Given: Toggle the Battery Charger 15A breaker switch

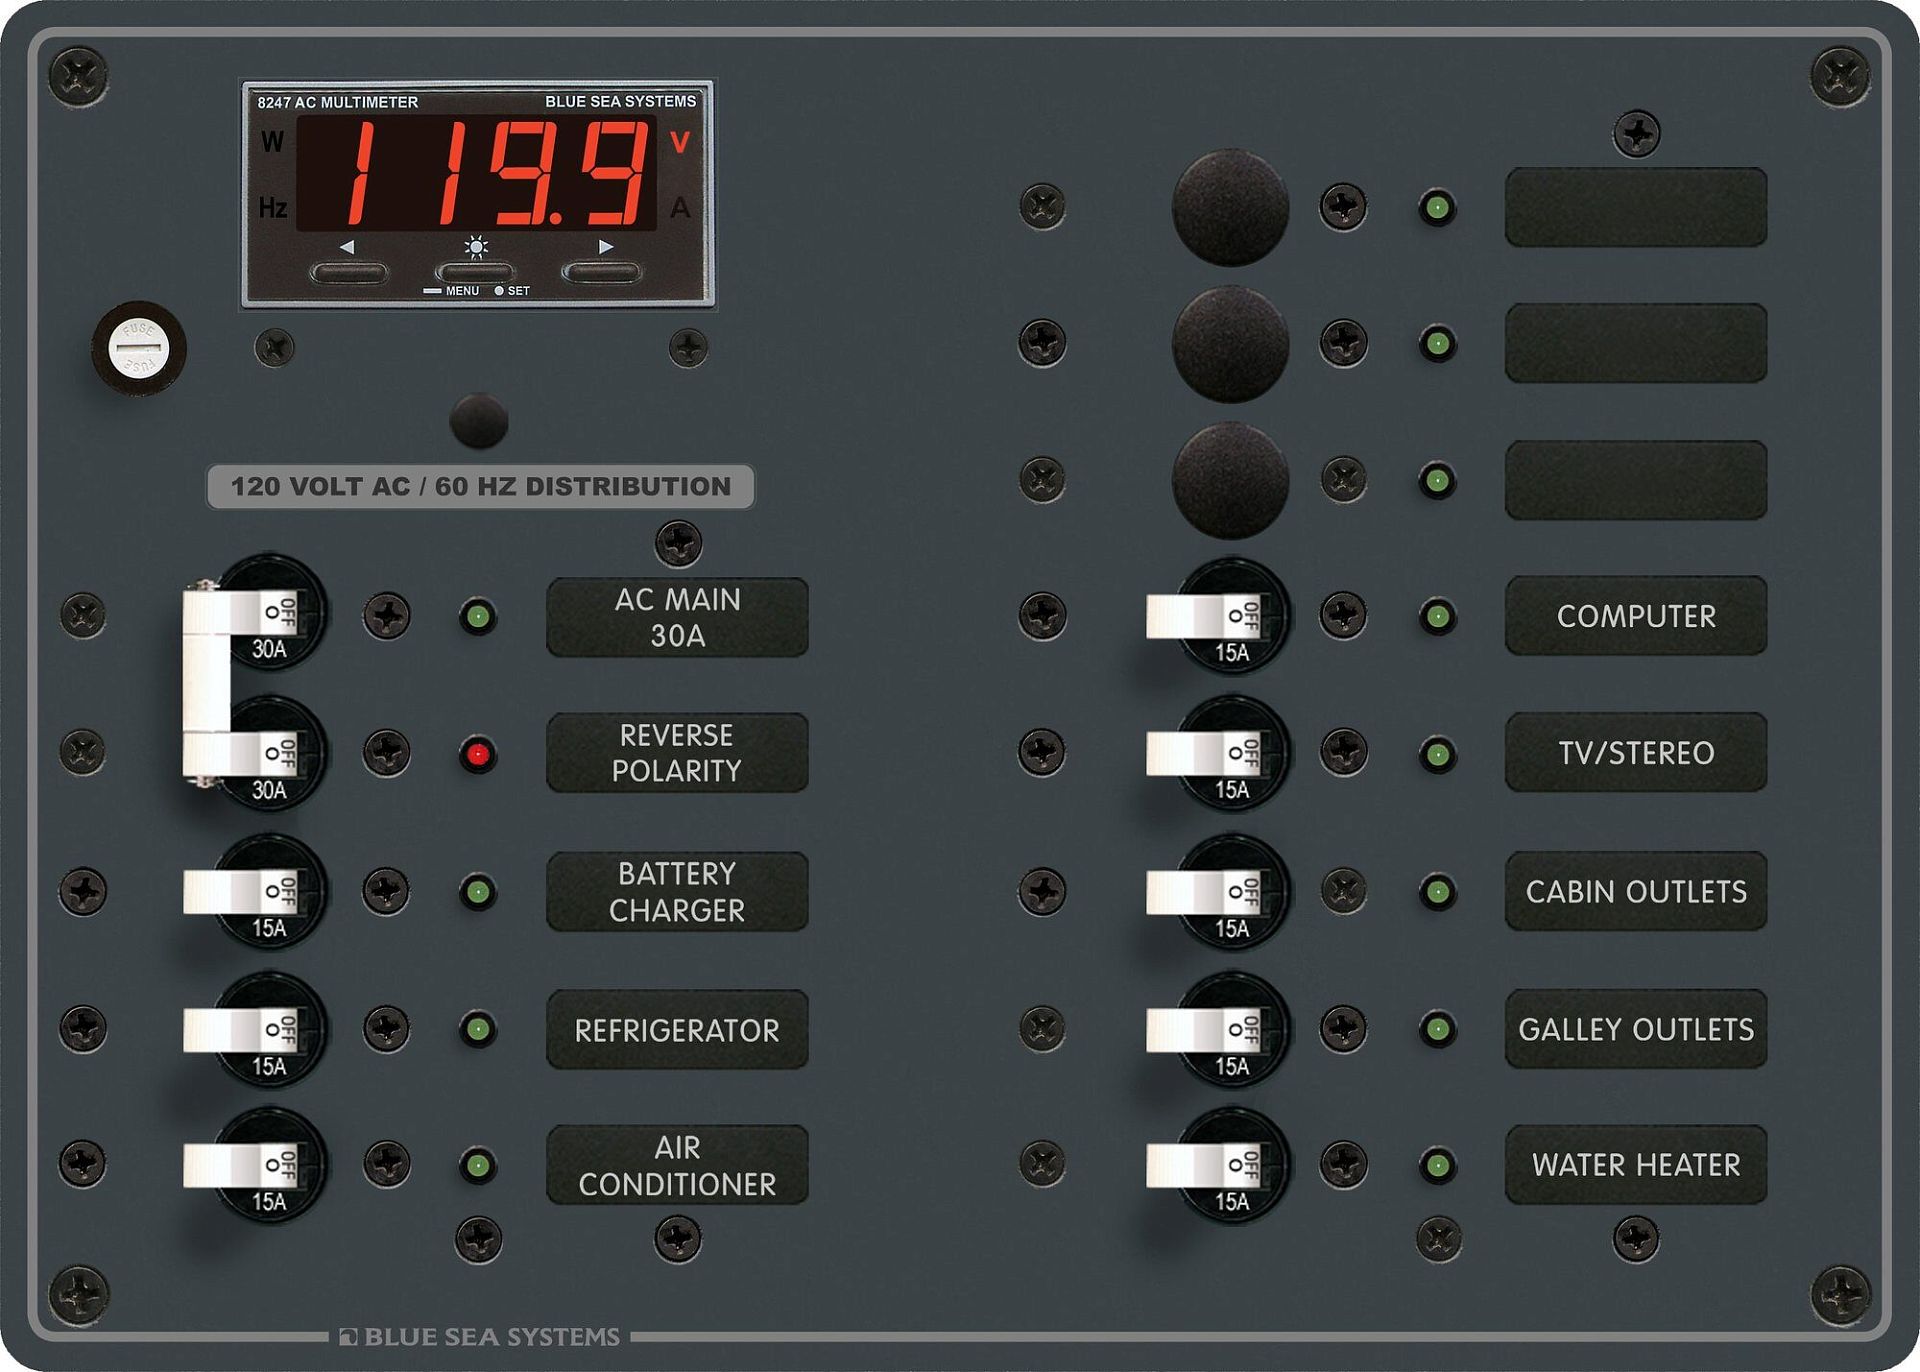Looking at the screenshot, I should [238, 891].
